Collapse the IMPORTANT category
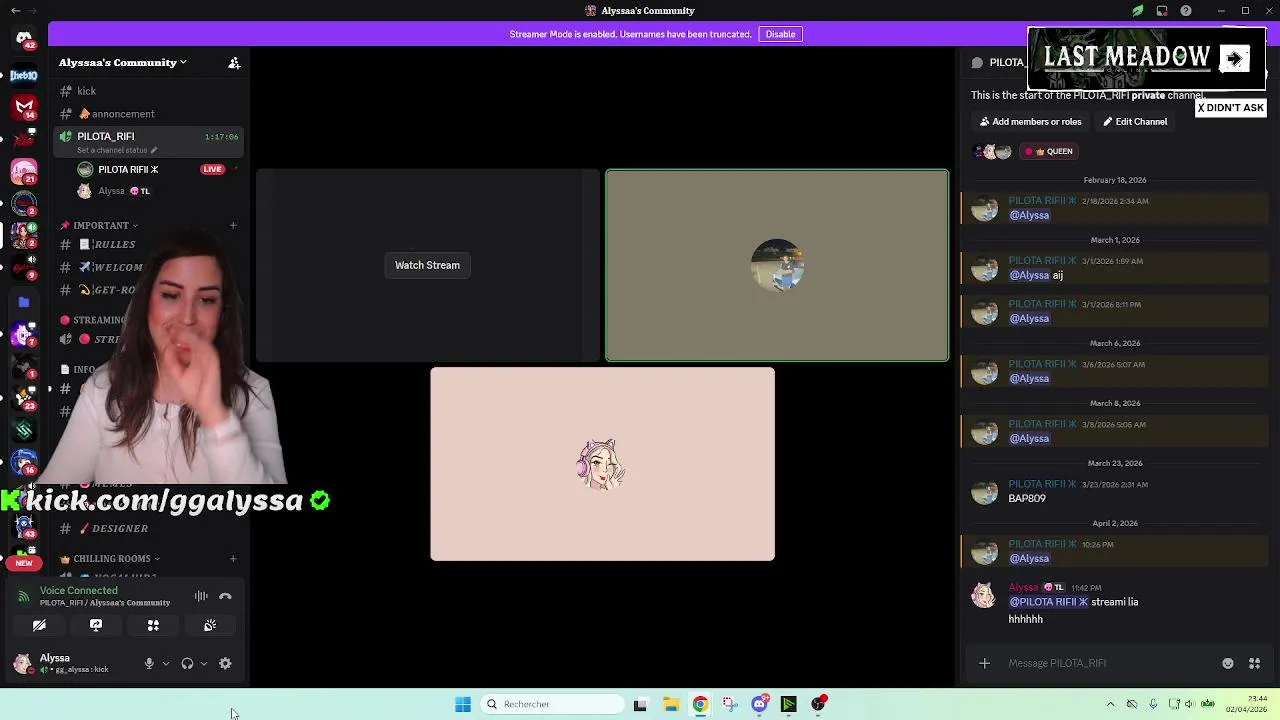 pyautogui.click(x=99, y=225)
